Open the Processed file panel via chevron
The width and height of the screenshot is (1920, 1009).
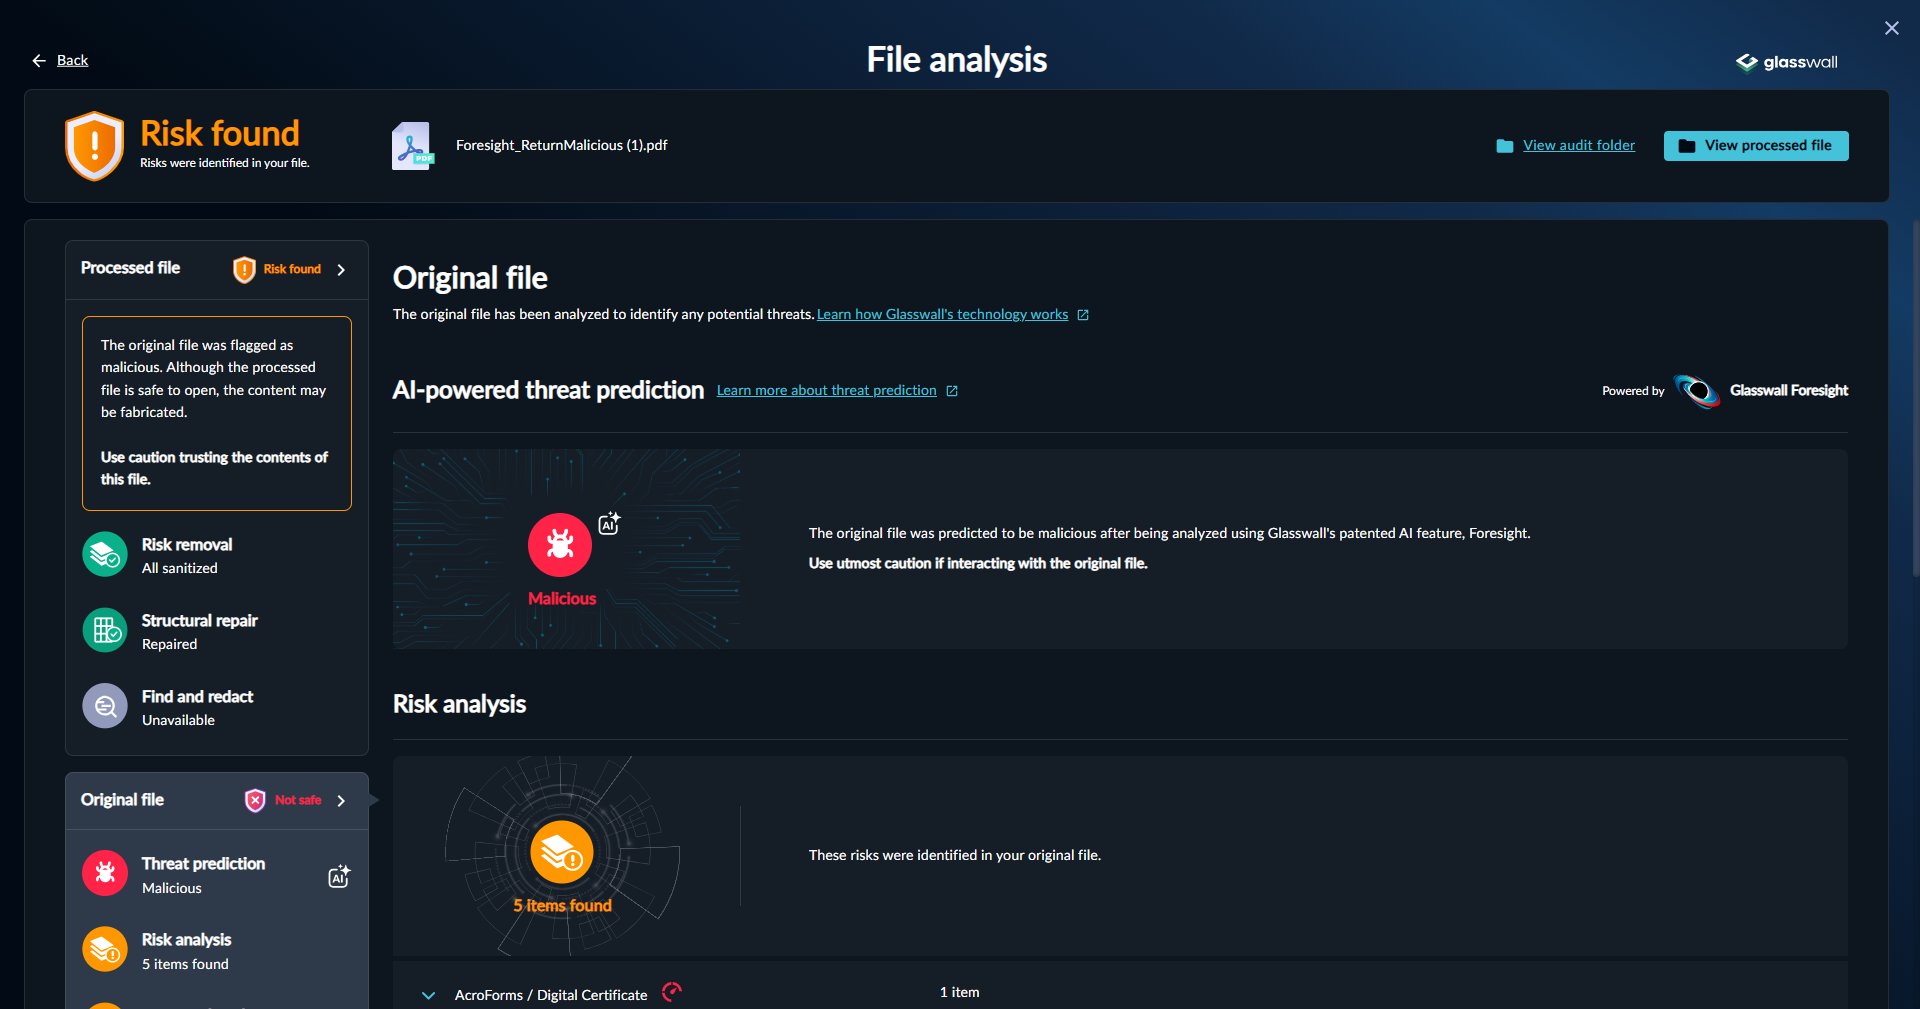[341, 269]
